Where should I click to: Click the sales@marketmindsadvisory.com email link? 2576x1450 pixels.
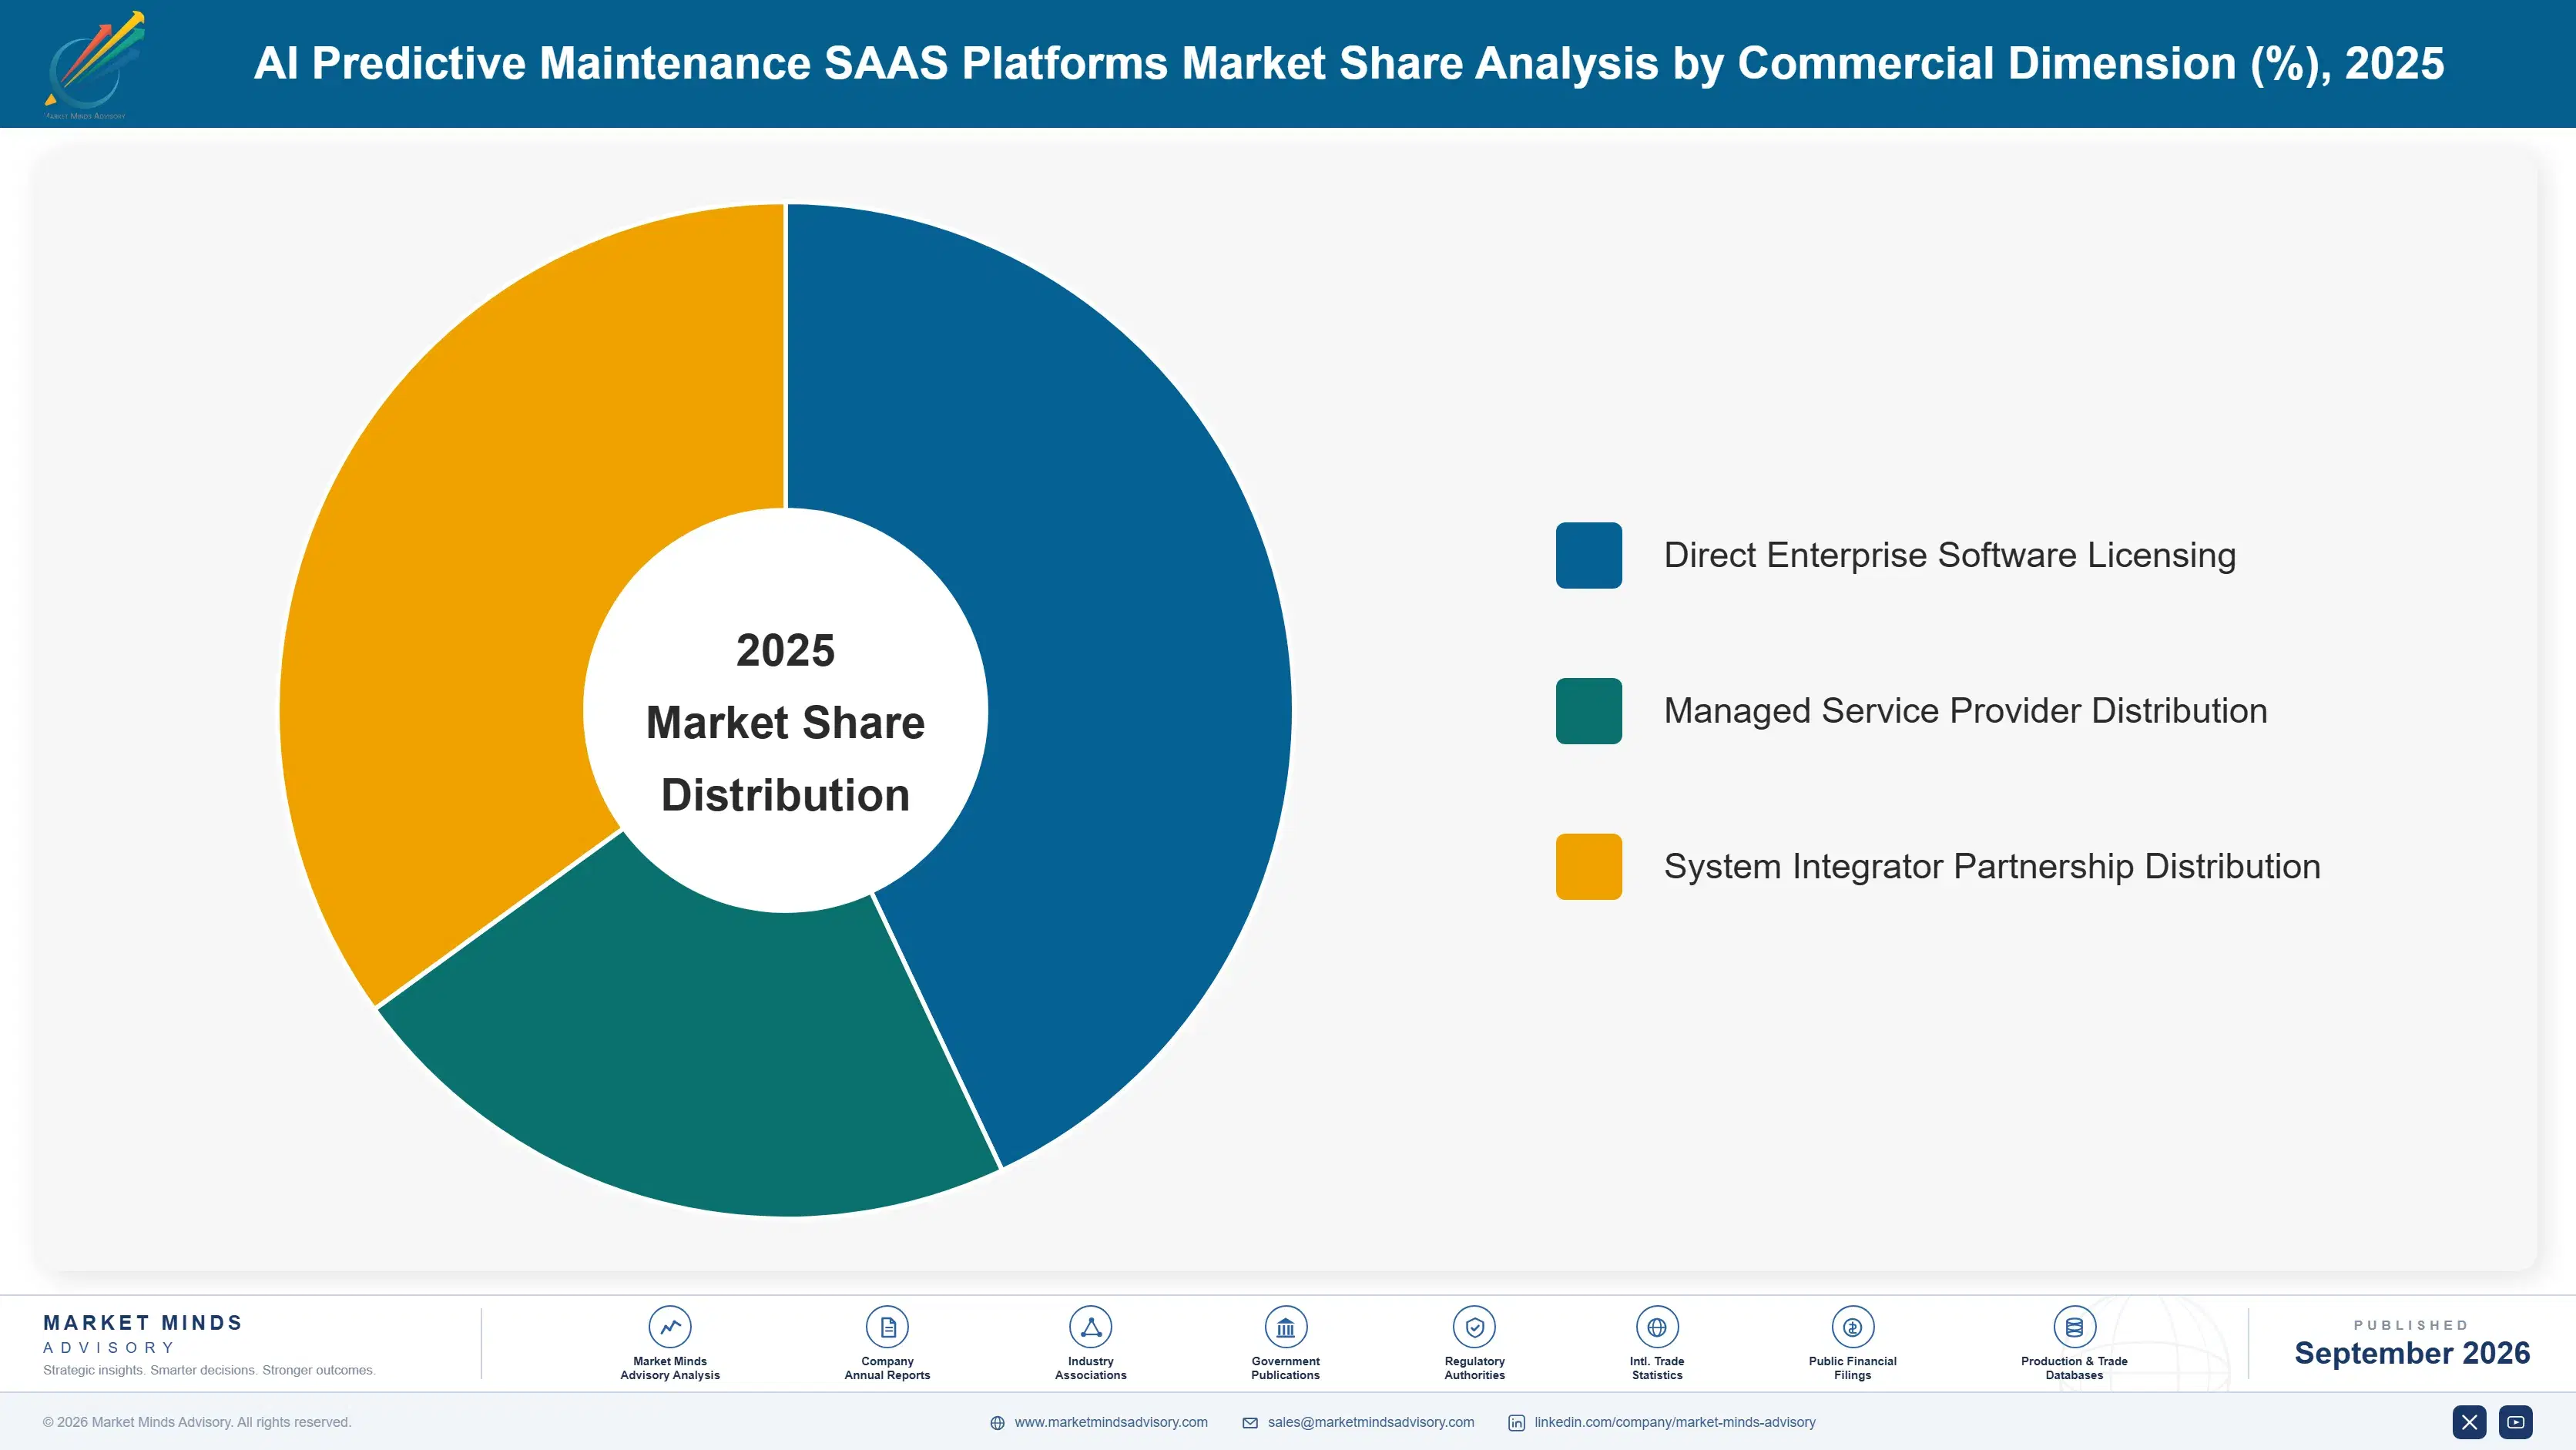point(1371,1422)
